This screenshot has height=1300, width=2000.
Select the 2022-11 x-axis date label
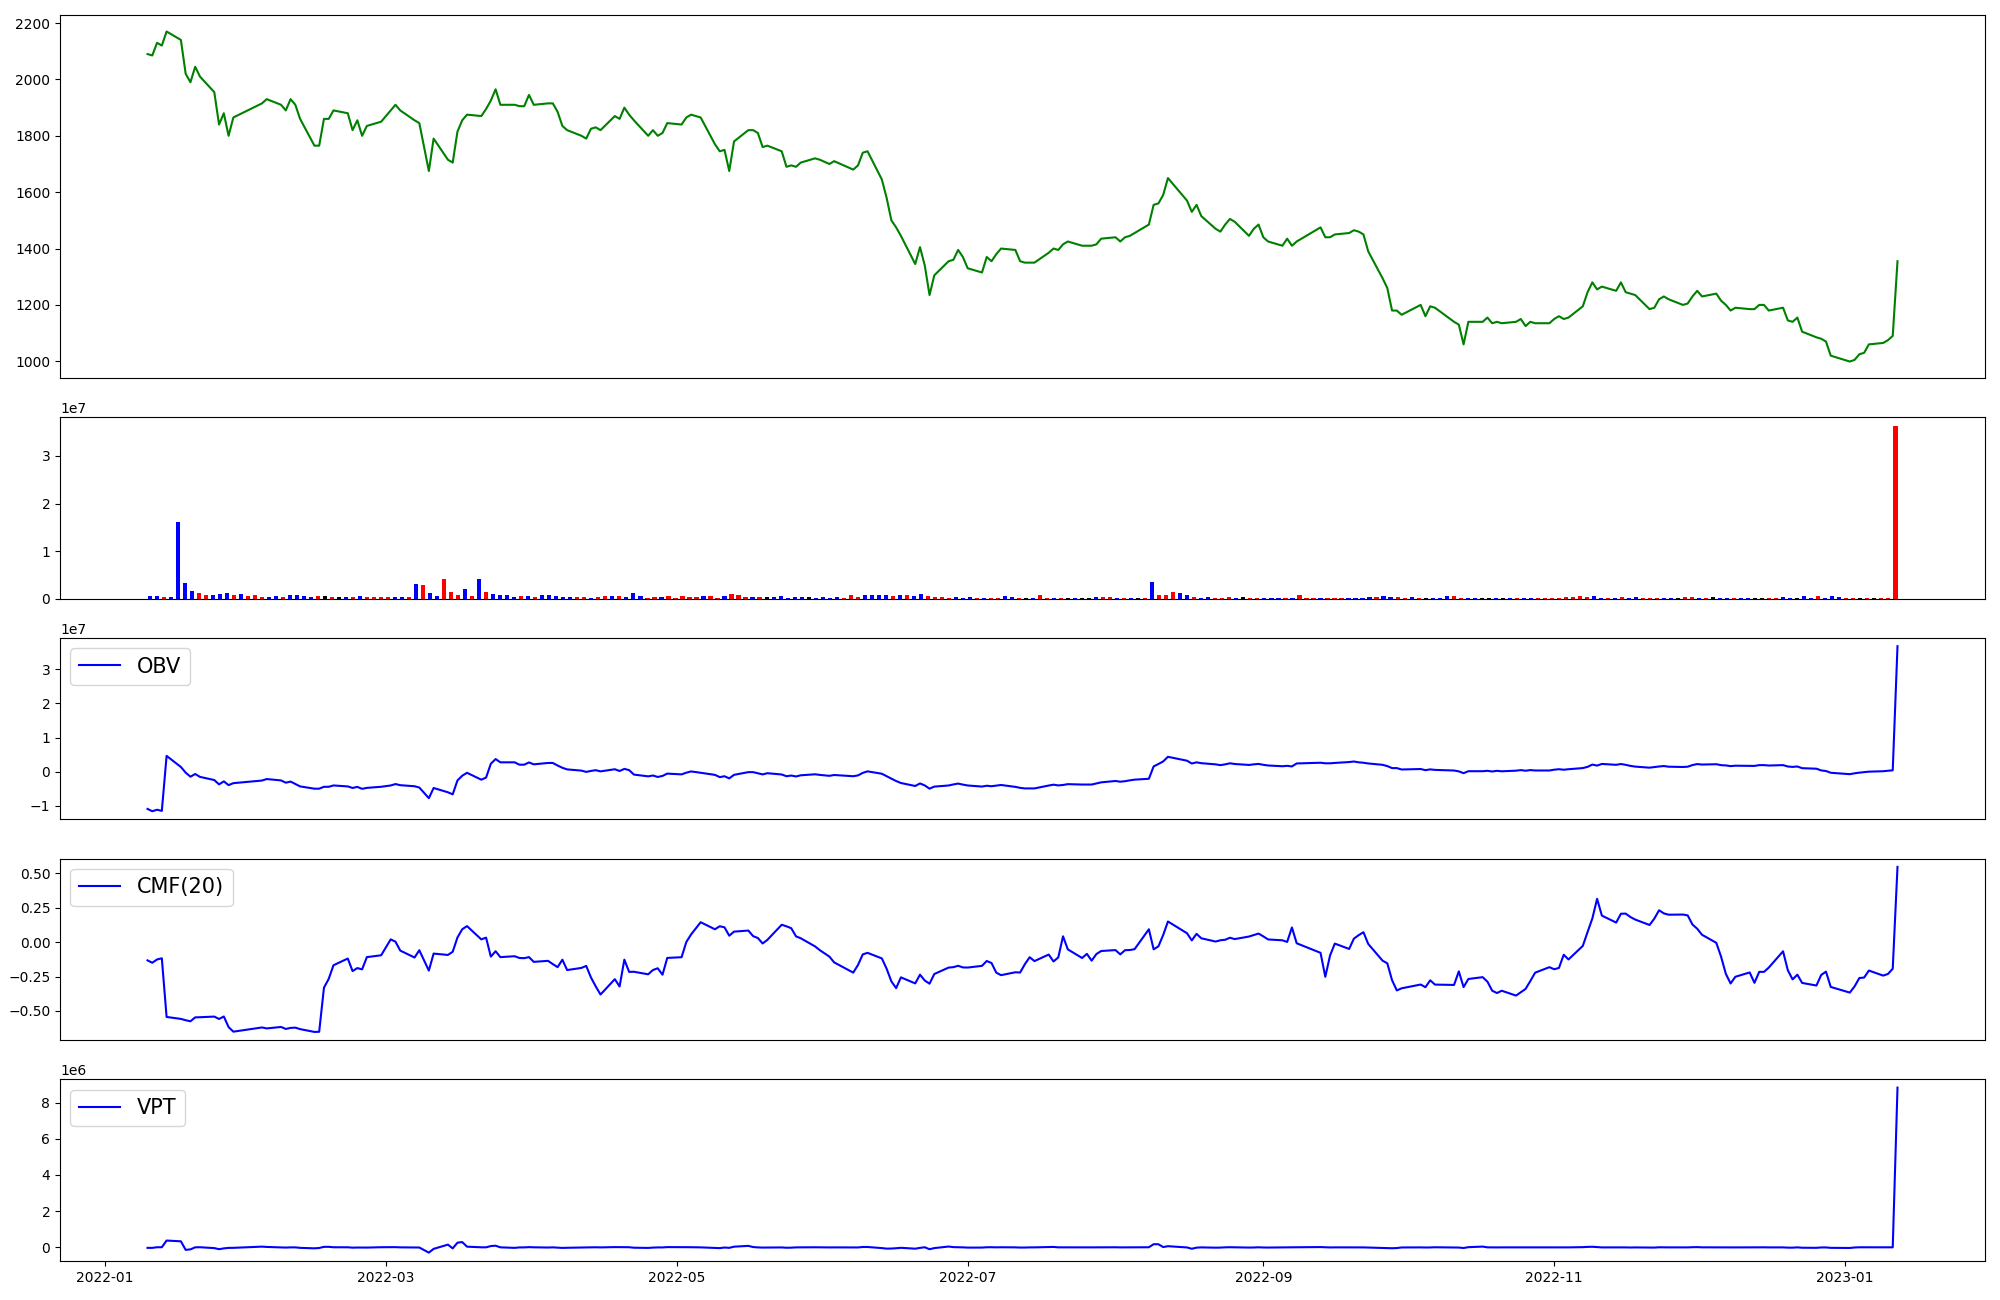[x=1555, y=1277]
